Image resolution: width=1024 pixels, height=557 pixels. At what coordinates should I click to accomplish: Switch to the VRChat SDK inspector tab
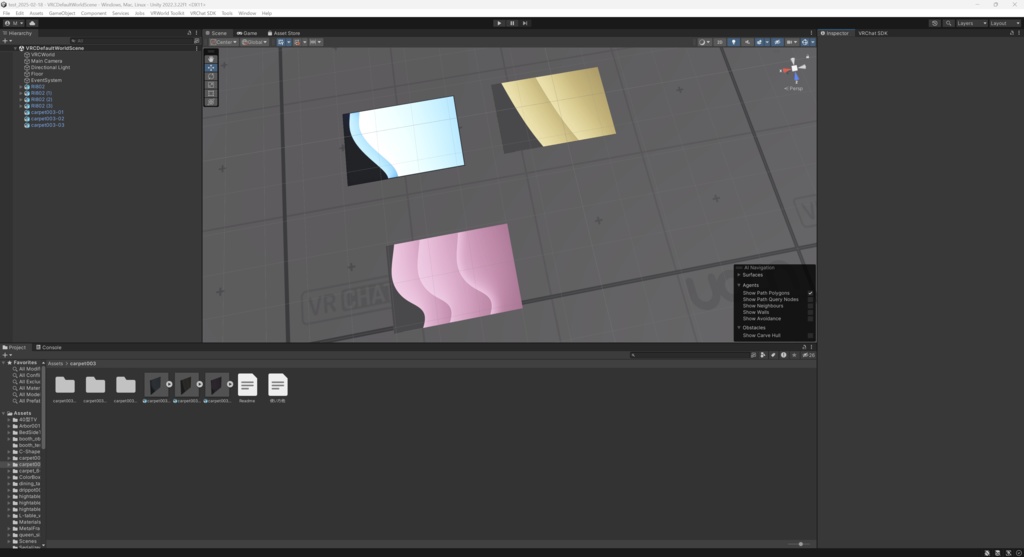tap(872, 33)
